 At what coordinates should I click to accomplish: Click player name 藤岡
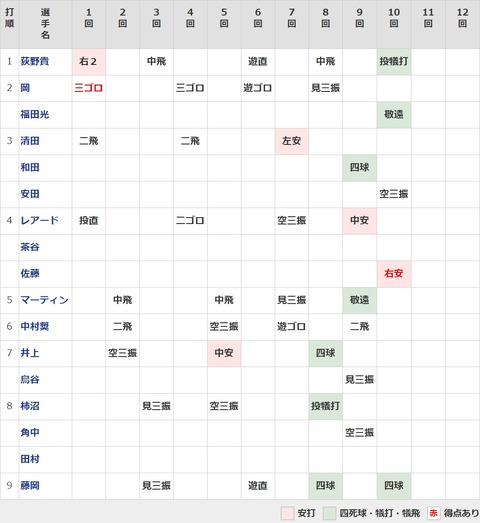pos(30,485)
